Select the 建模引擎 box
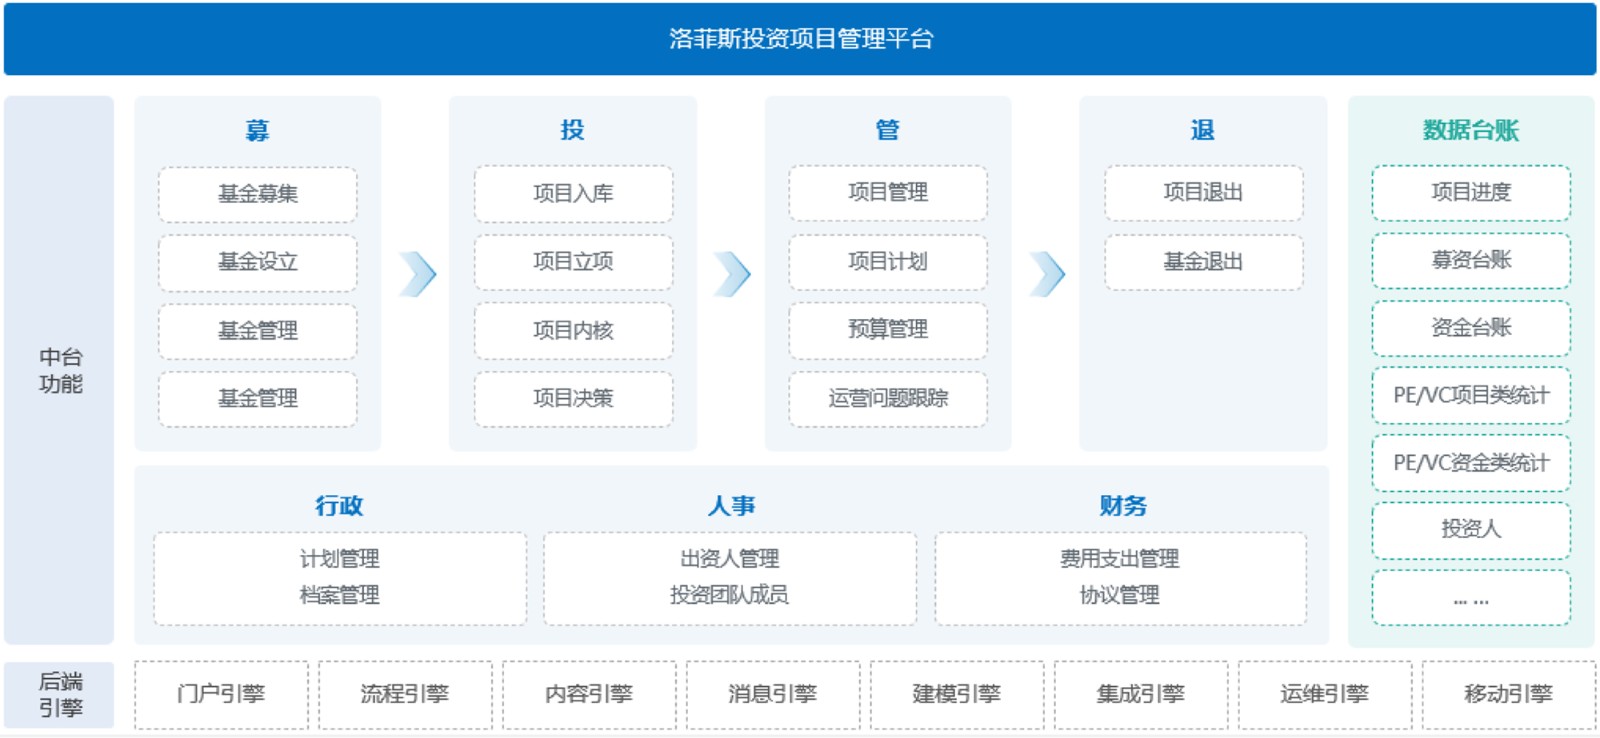Image resolution: width=1600 pixels, height=738 pixels. tap(957, 694)
